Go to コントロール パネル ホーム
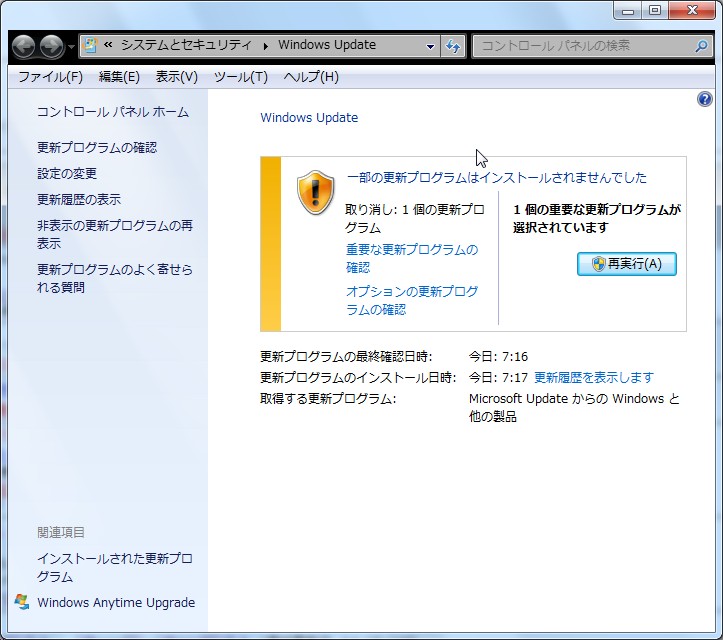The image size is (723, 640). point(113,112)
